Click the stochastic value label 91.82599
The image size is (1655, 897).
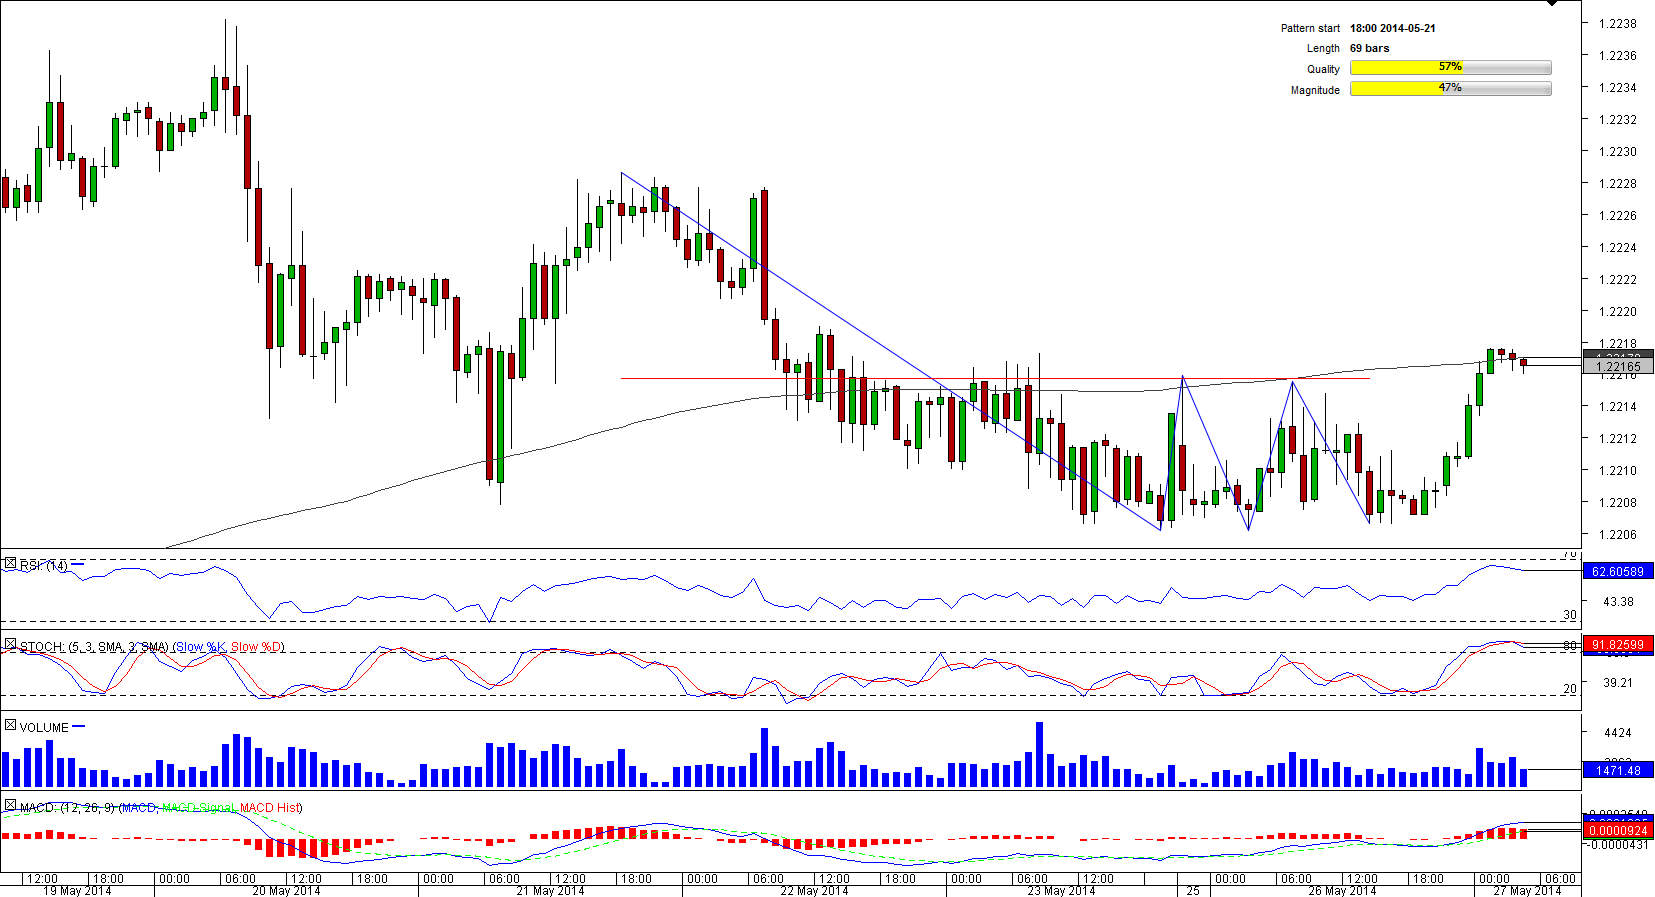point(1617,645)
